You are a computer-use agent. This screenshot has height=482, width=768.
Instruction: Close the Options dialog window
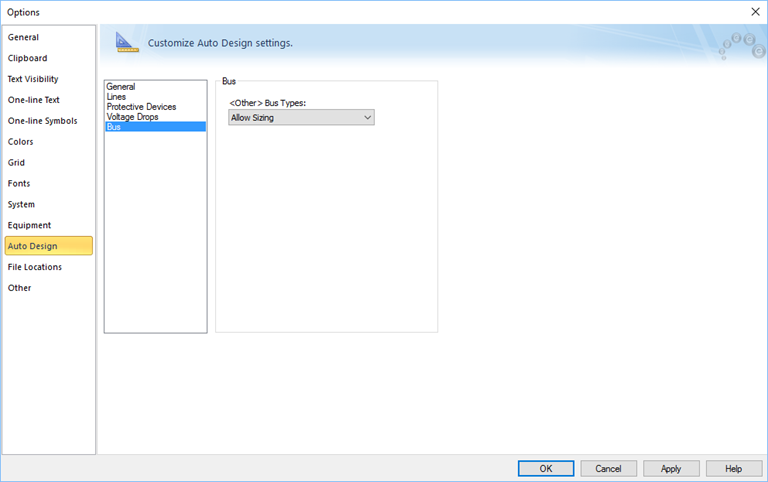point(754,11)
